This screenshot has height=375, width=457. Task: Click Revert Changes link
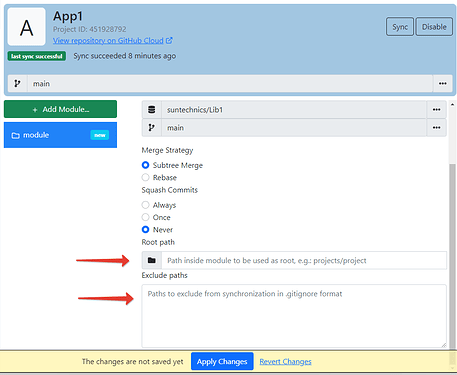[x=285, y=361]
